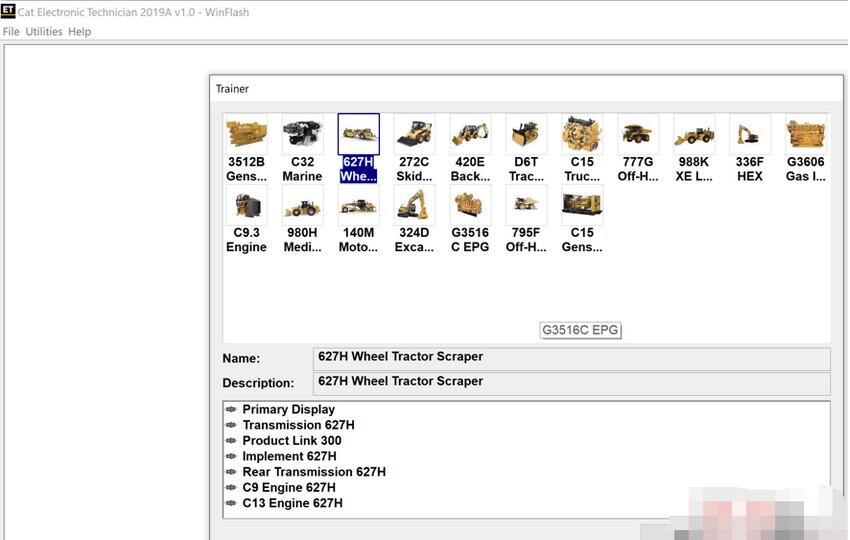This screenshot has height=540, width=850.
Task: Pick the D6T Tractor icon
Action: pyautogui.click(x=526, y=134)
